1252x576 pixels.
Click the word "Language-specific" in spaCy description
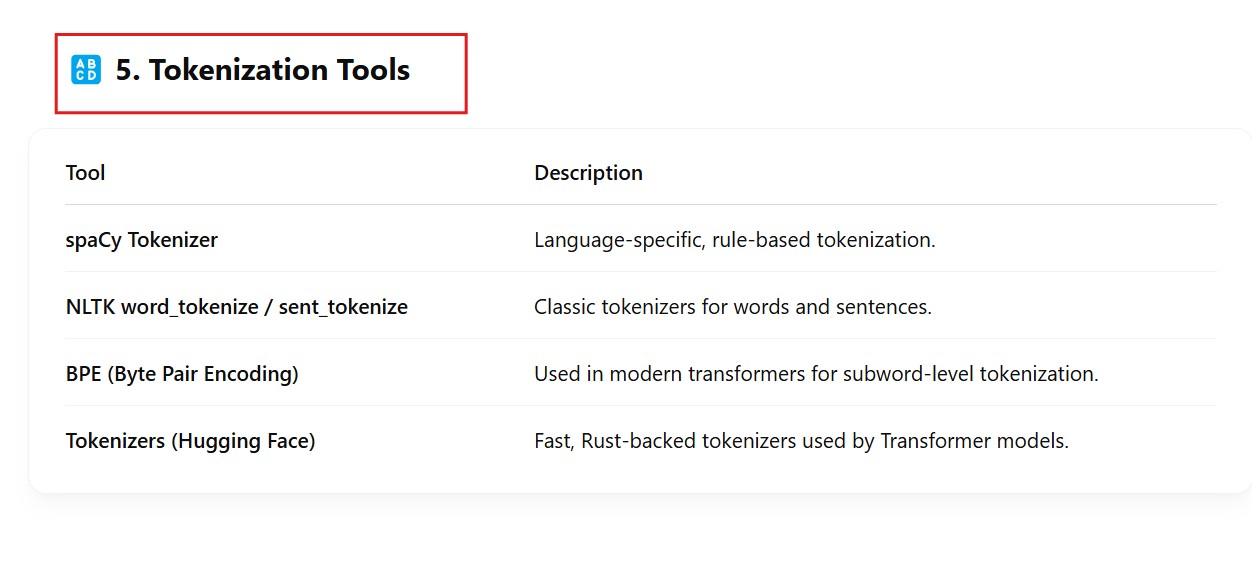pos(617,240)
